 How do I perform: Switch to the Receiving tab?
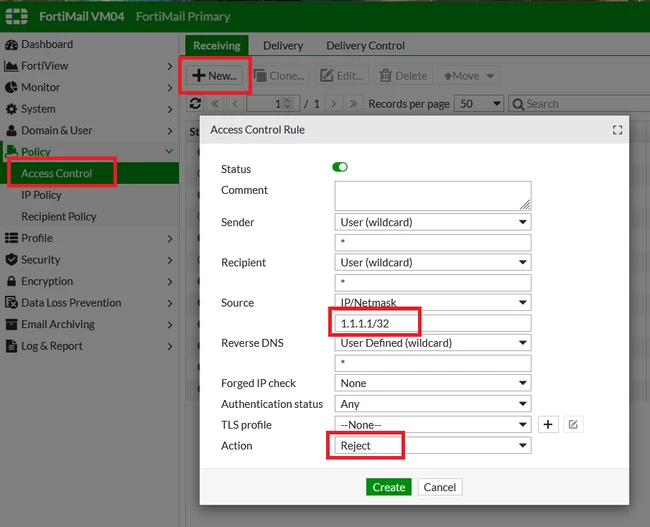216,46
